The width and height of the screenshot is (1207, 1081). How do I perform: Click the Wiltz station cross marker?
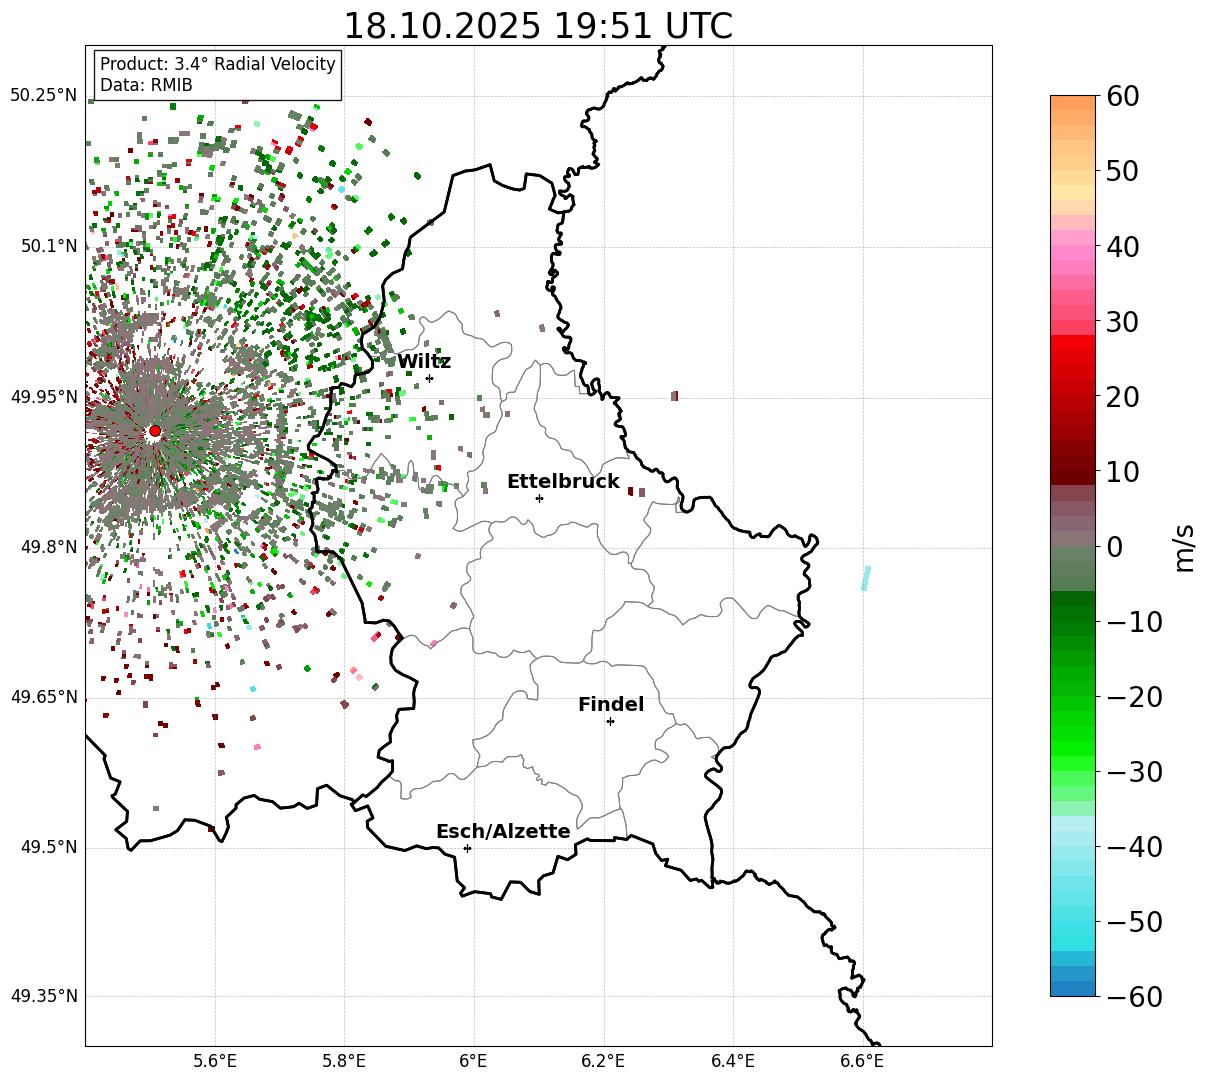[x=429, y=378]
